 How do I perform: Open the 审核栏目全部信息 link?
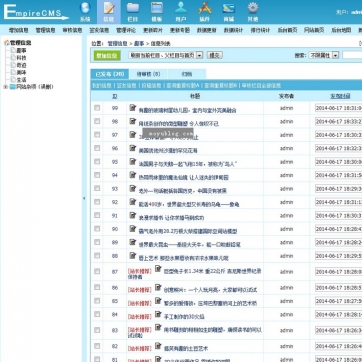tap(261, 86)
